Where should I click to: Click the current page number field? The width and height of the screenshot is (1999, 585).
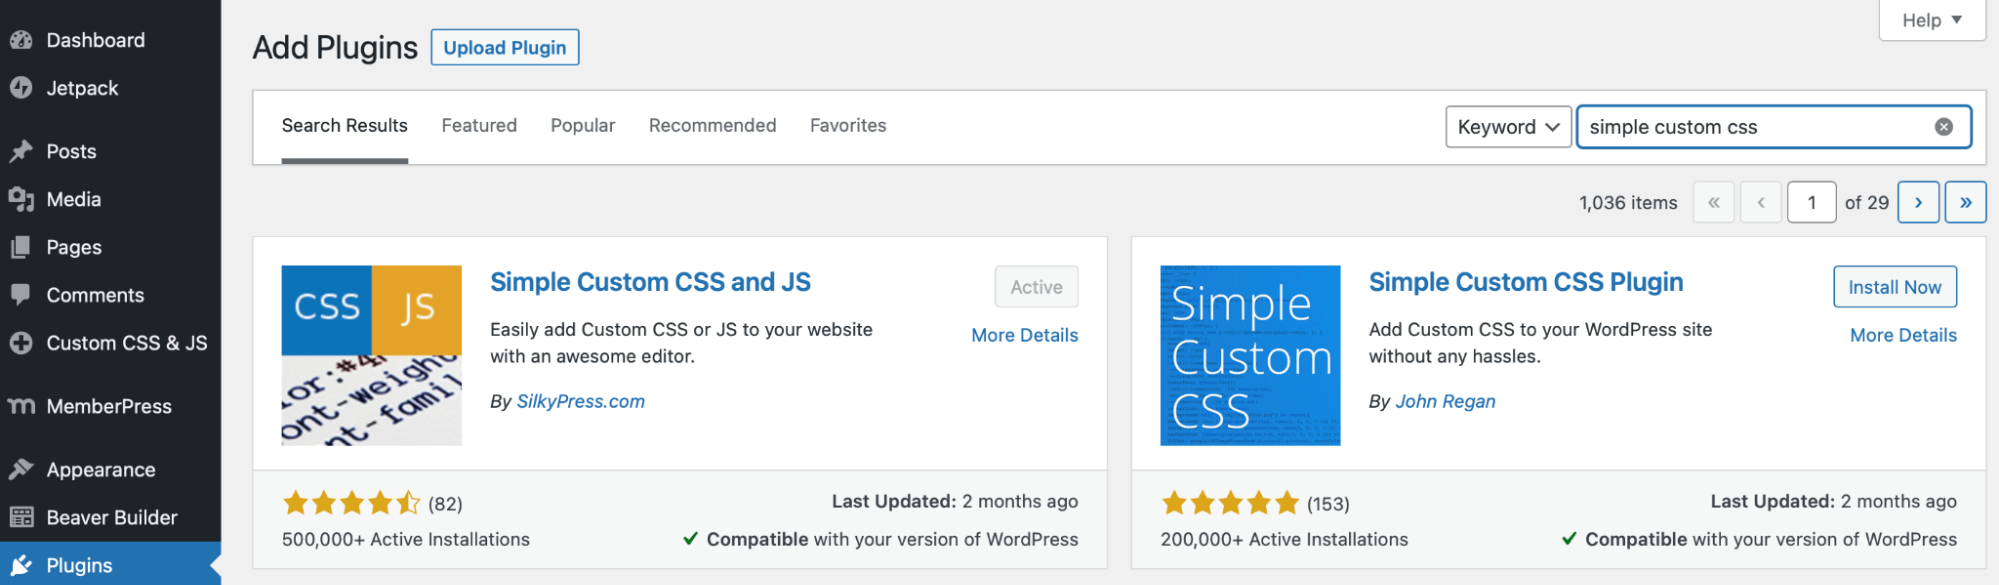pos(1811,202)
